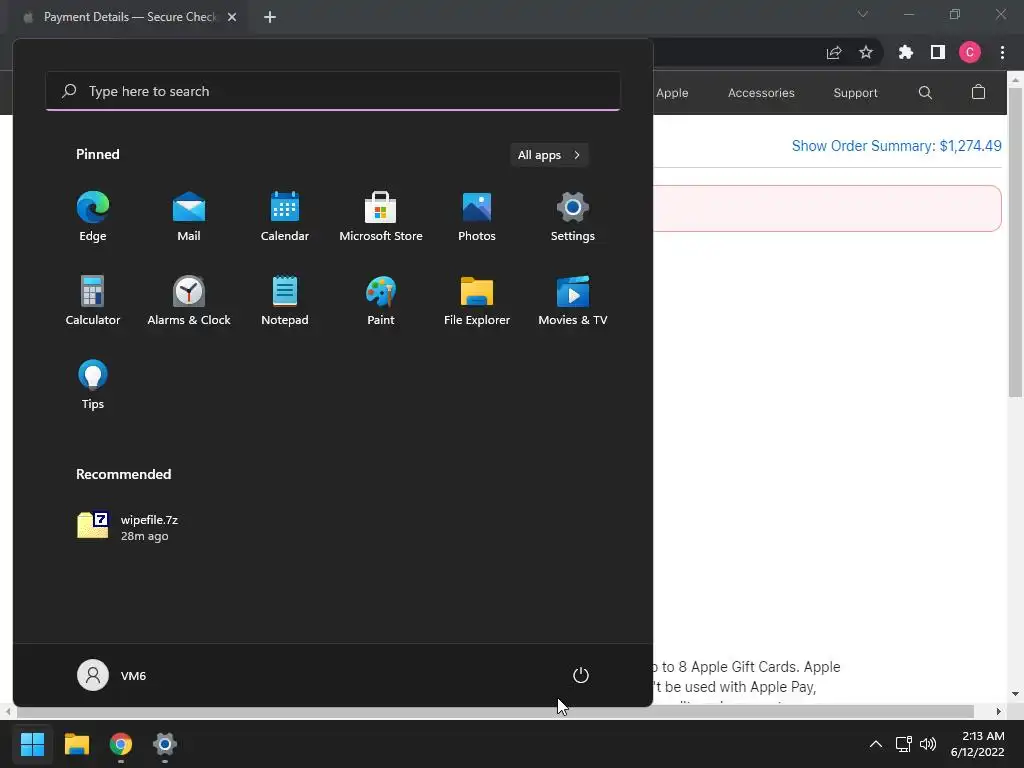Share this page from the address bar
The image size is (1024, 768).
tap(834, 53)
